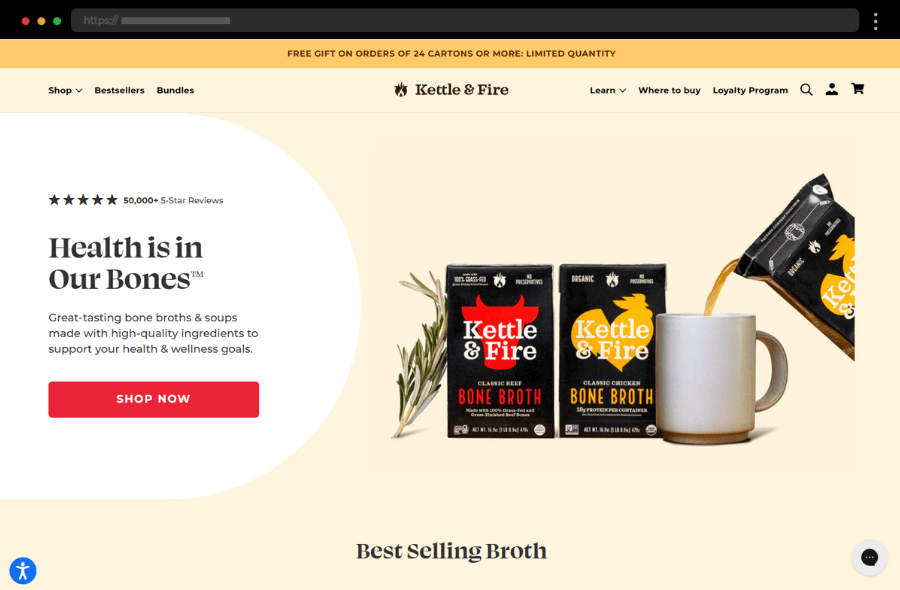Open the accessibility widget icon

[23, 570]
